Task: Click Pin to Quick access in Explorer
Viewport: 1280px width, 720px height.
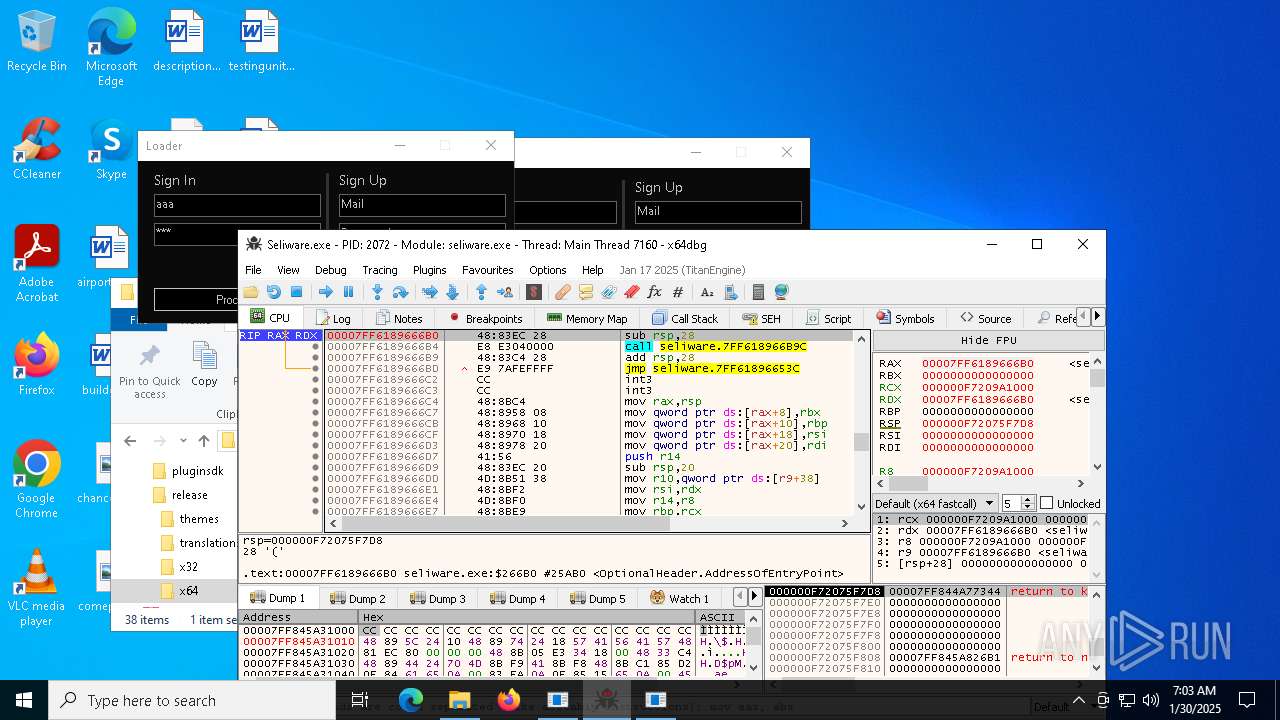Action: point(150,371)
